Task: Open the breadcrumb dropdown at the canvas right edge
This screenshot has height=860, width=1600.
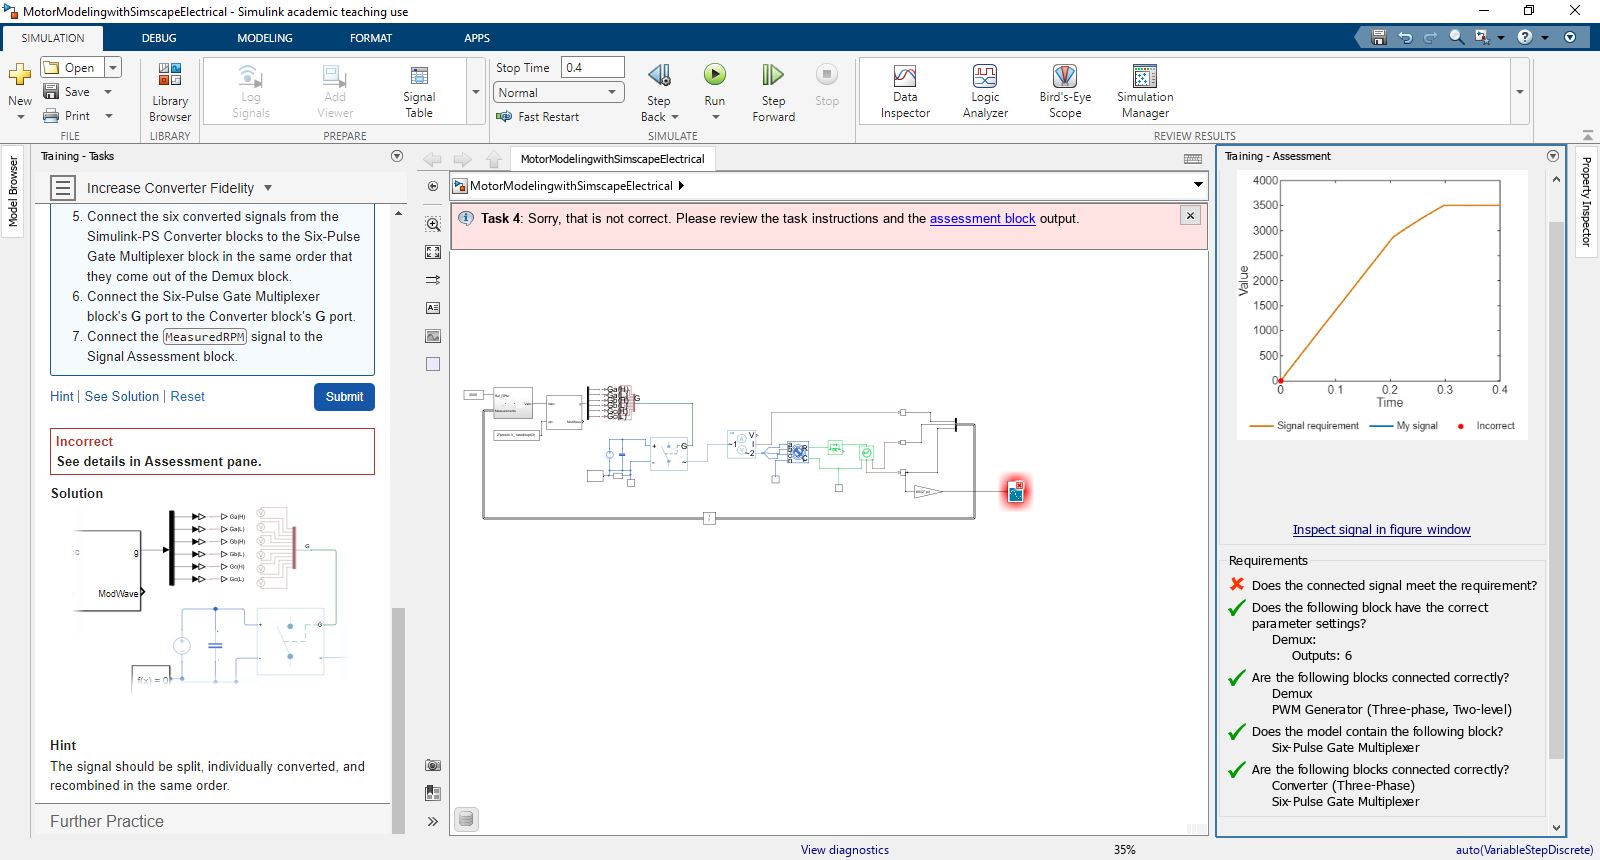Action: click(x=1198, y=185)
